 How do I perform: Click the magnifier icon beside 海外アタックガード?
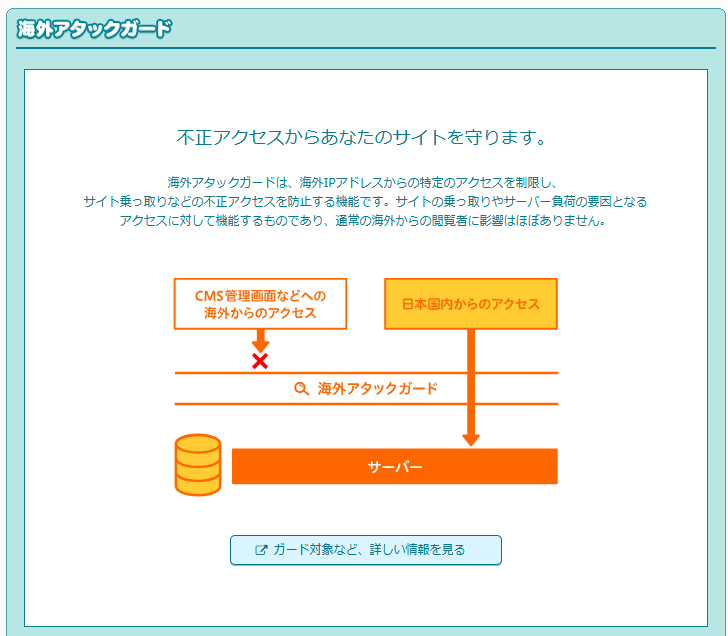click(301, 389)
